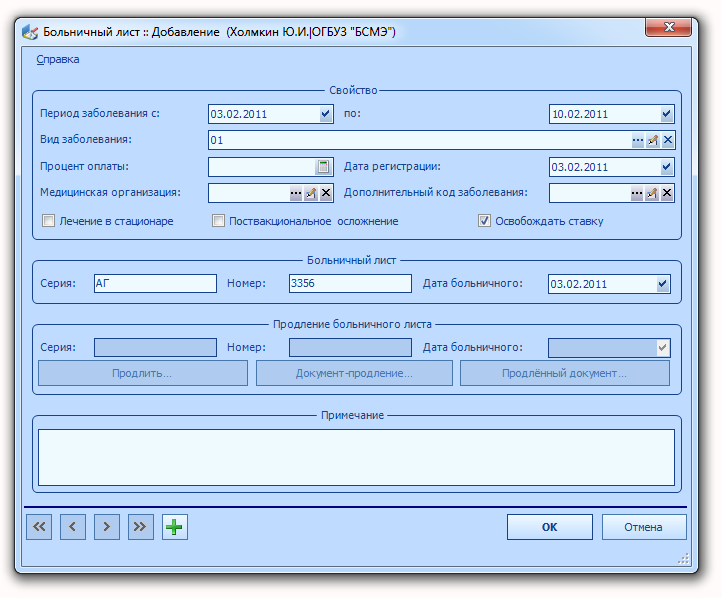Click start date value 03.02.2011 in Период заболевания
Image resolution: width=722 pixels, height=598 pixels.
pos(239,114)
